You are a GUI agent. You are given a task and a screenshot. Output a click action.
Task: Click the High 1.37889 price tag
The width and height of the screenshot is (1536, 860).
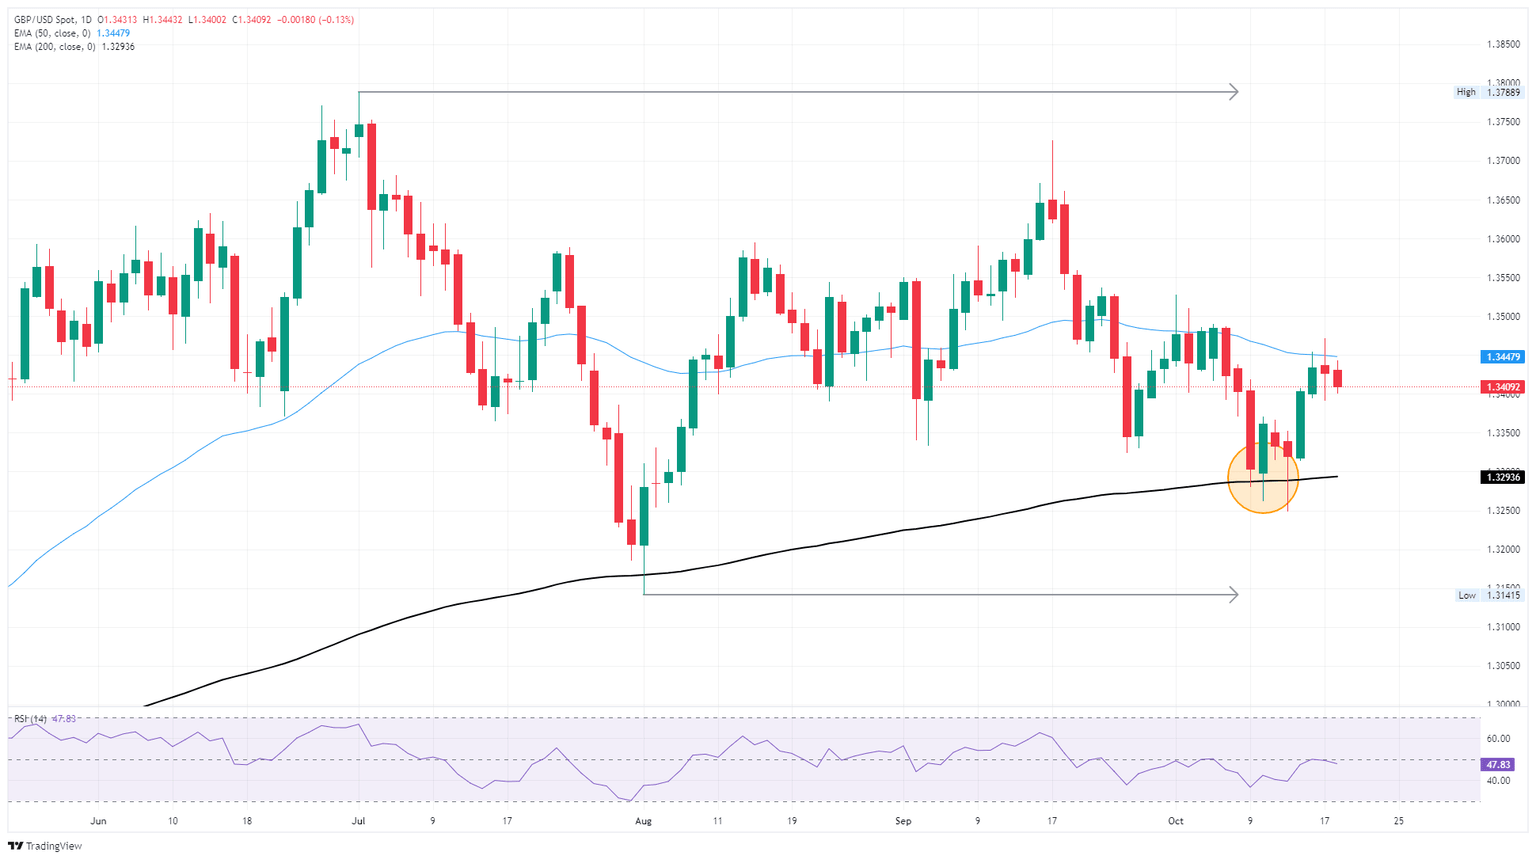(x=1488, y=92)
